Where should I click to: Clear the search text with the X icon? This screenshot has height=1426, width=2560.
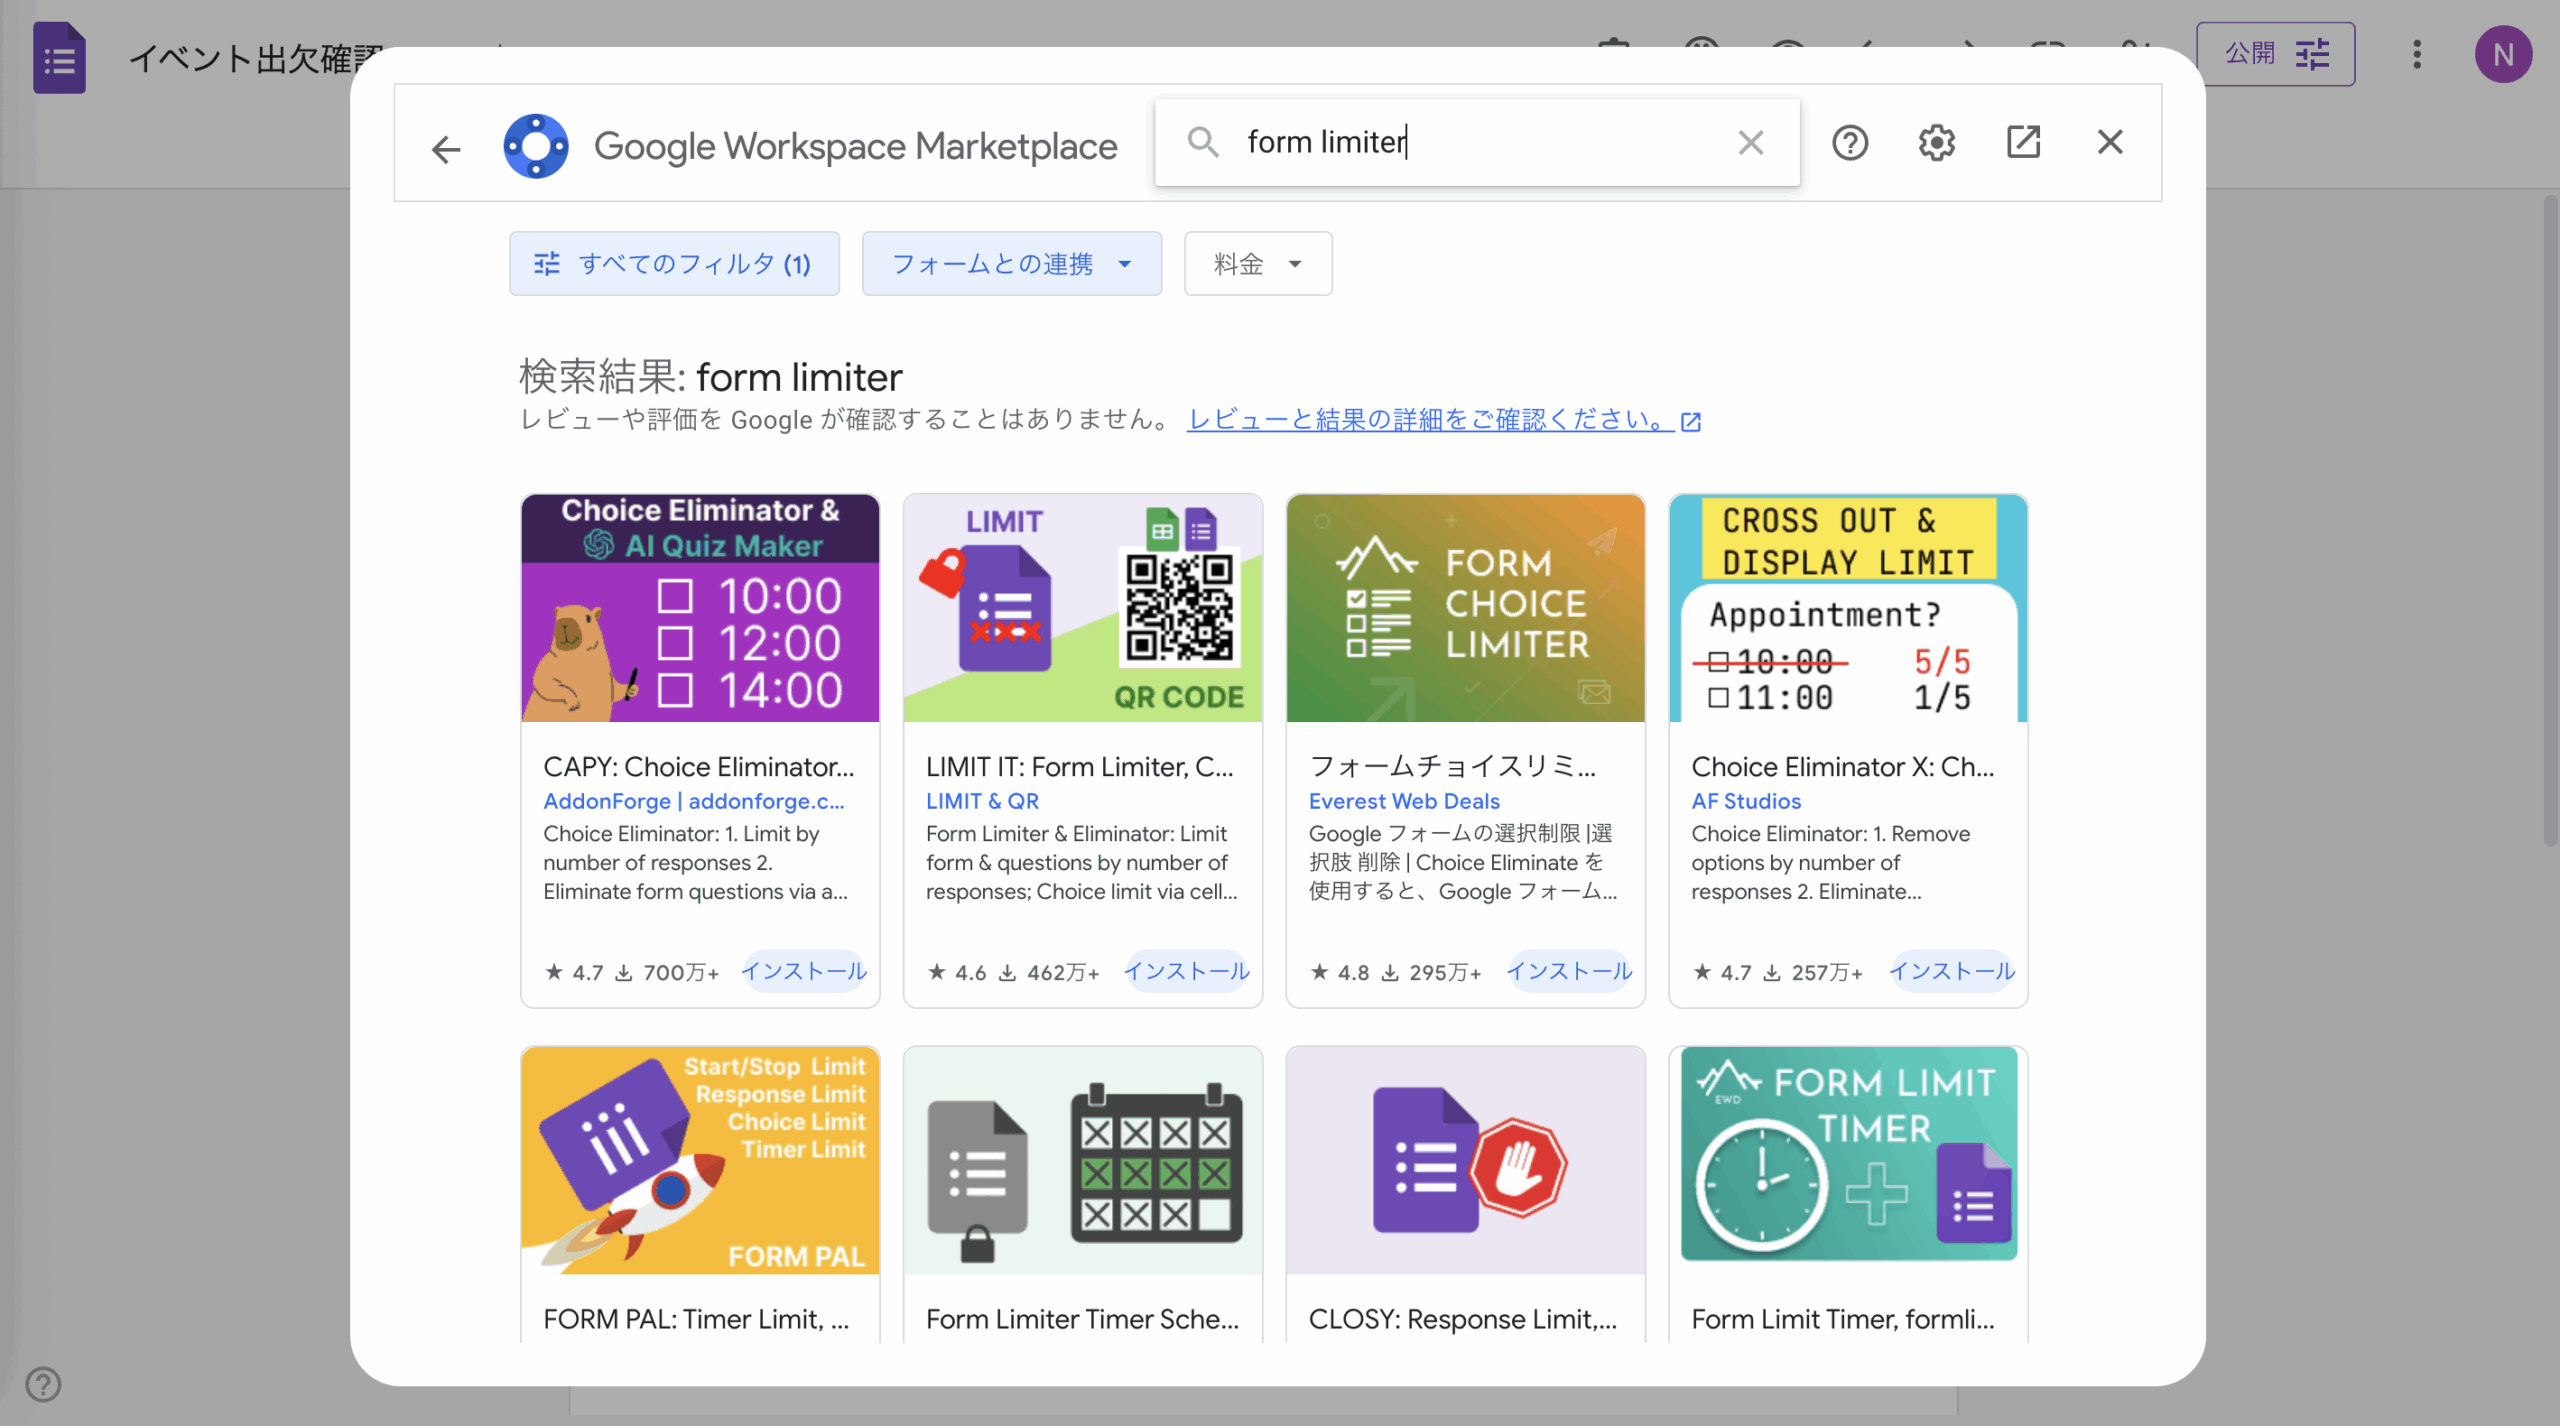click(1751, 142)
